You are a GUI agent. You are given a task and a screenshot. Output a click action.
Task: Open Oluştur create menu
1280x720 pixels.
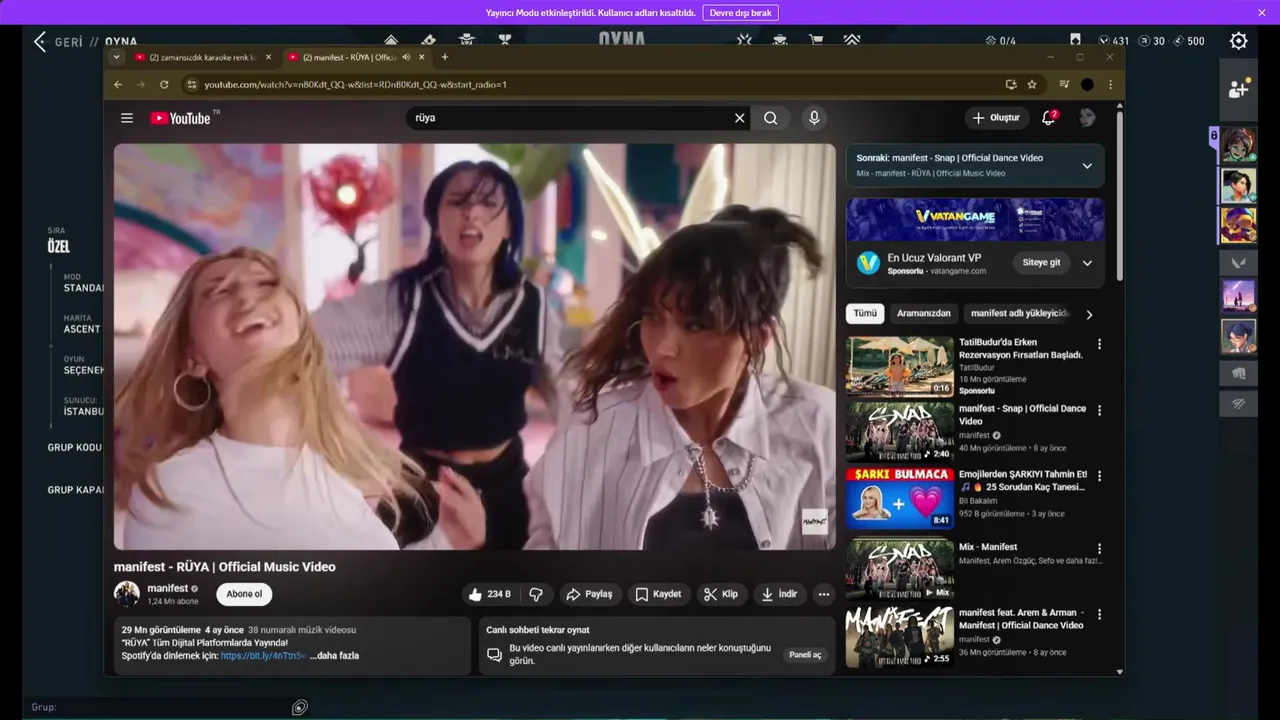click(996, 118)
